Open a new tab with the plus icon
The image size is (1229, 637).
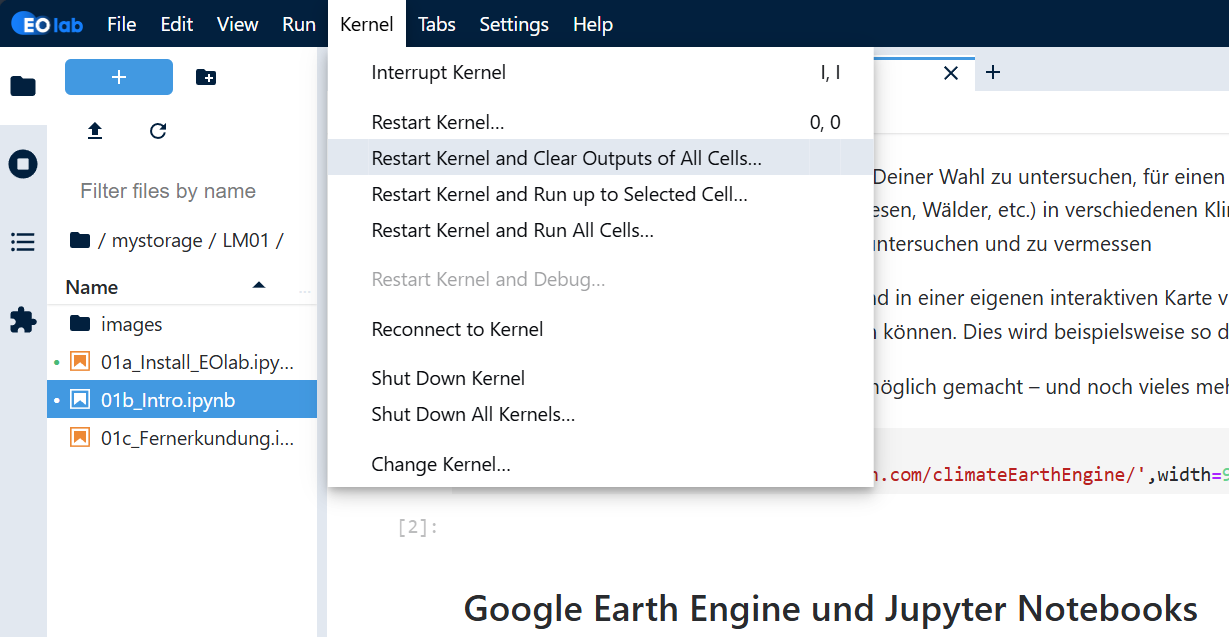click(x=990, y=72)
